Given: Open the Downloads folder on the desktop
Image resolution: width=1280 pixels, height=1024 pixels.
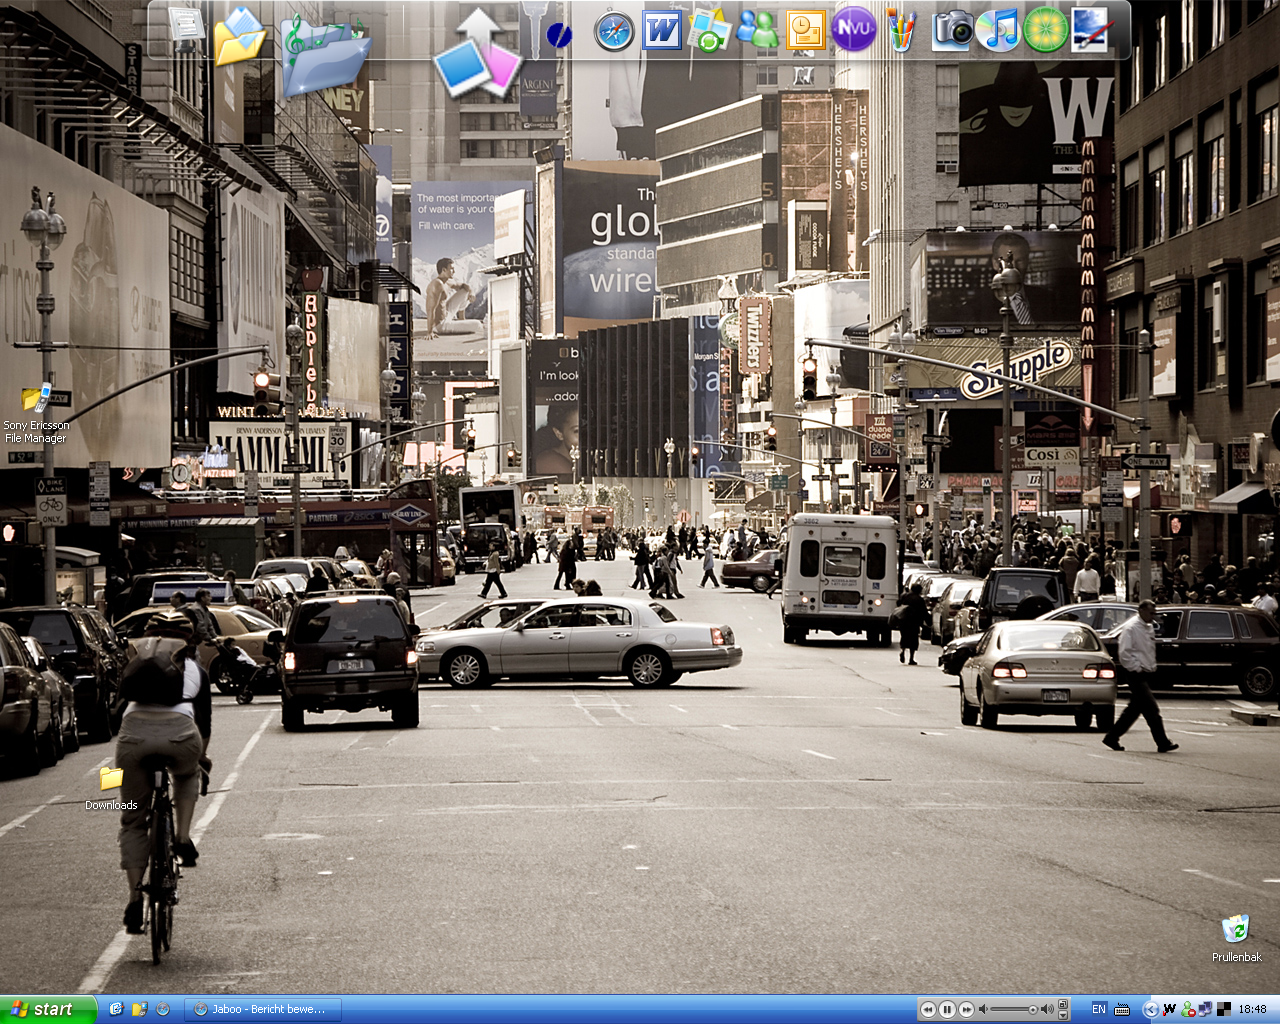Looking at the screenshot, I should pos(111,779).
